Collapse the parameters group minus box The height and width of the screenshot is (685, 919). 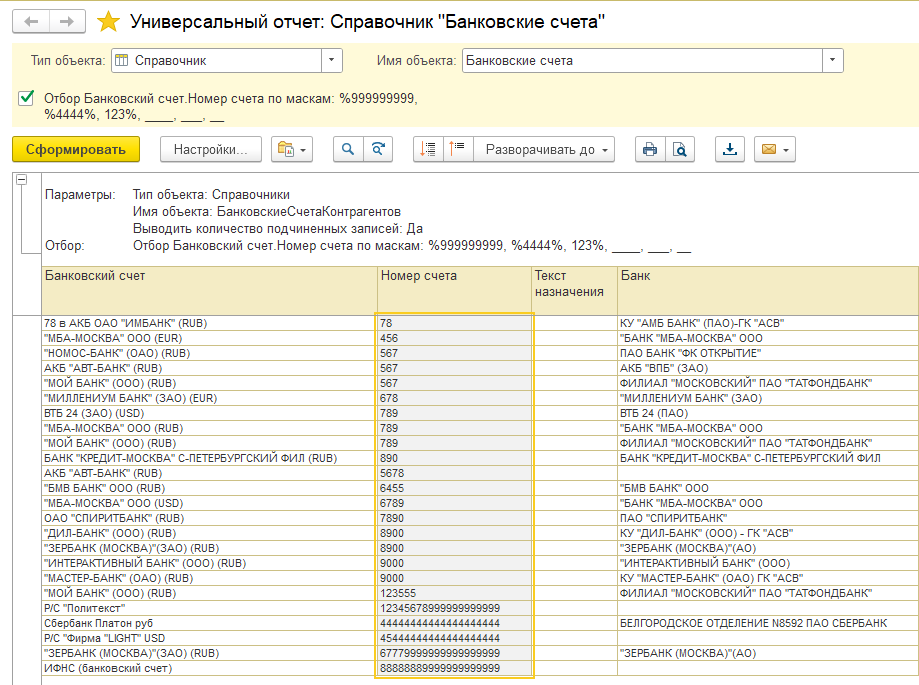click(x=22, y=179)
